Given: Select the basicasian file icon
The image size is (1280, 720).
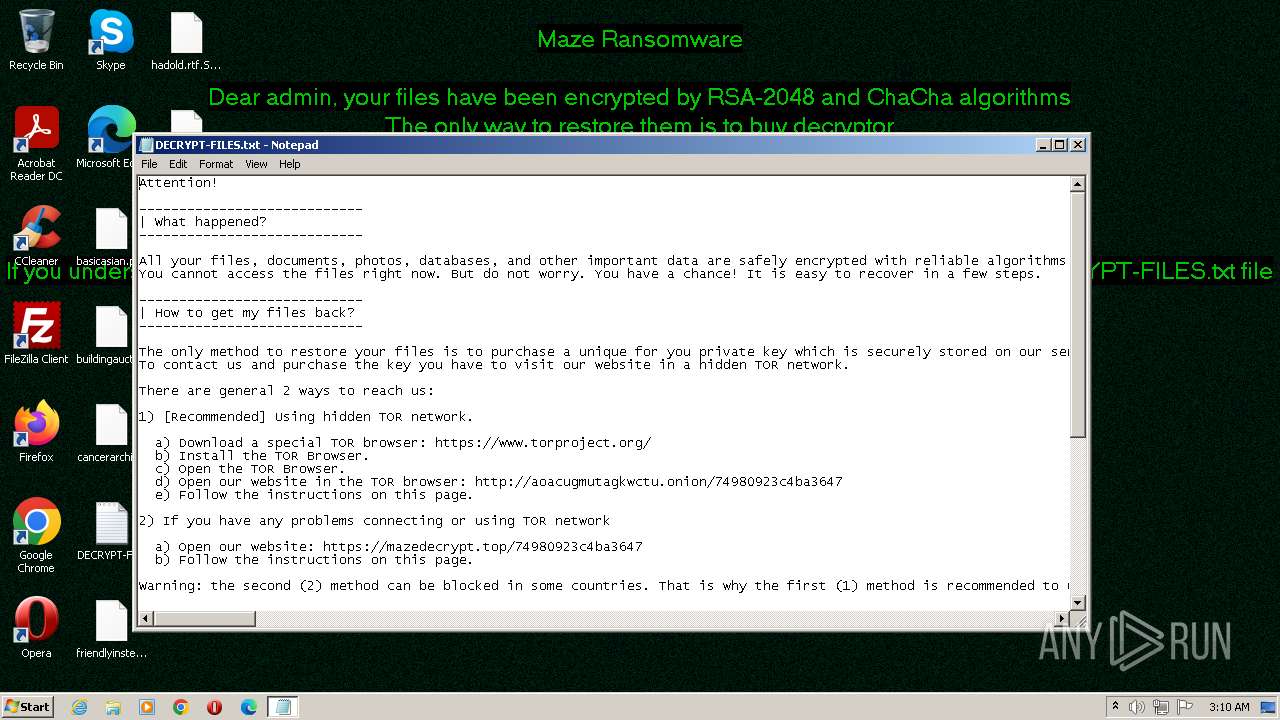Looking at the screenshot, I should [x=111, y=236].
